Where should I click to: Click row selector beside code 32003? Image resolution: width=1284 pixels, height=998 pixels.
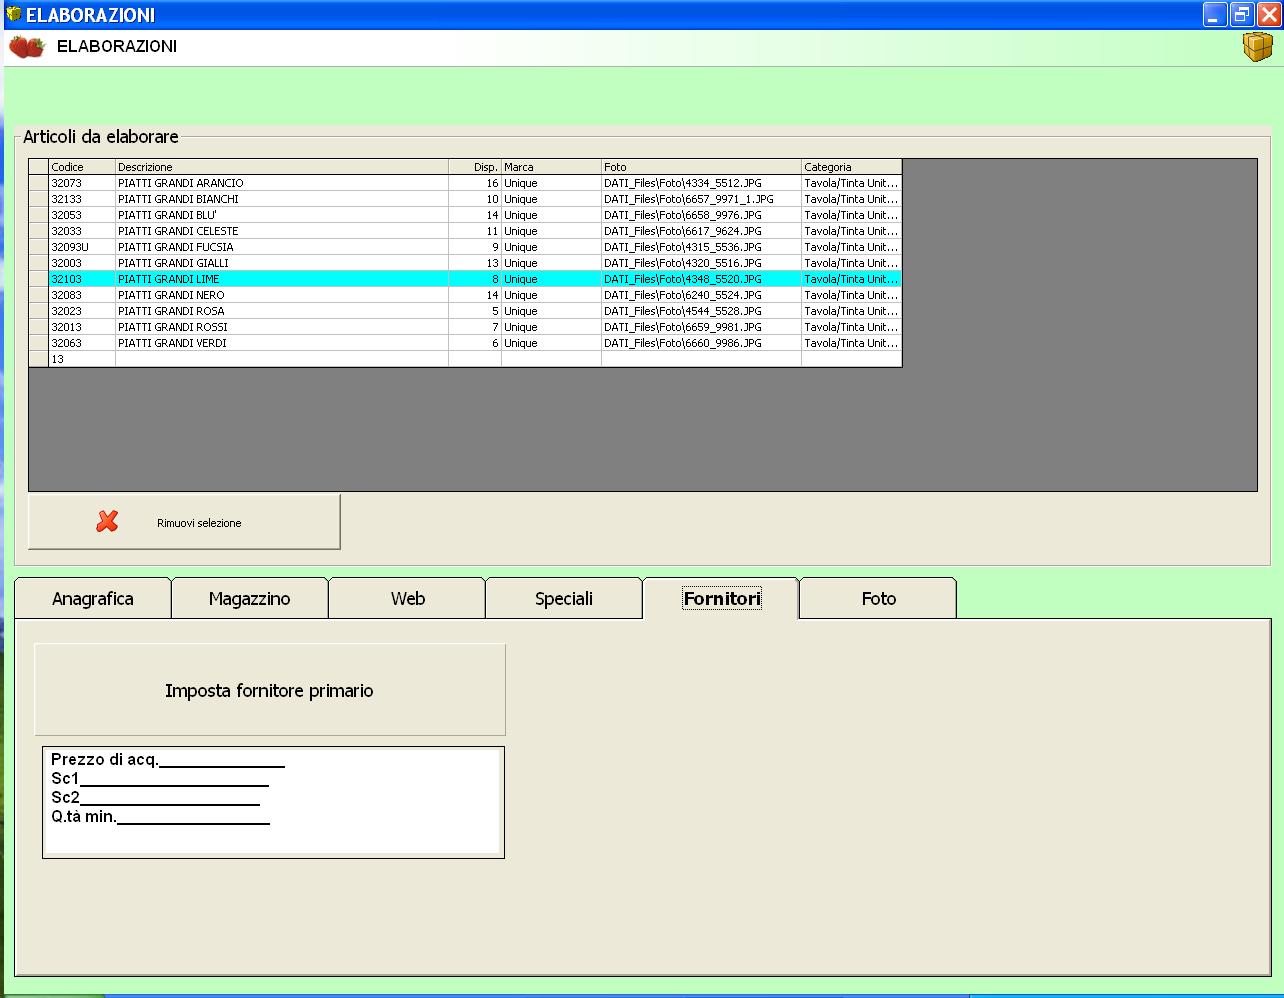39,263
